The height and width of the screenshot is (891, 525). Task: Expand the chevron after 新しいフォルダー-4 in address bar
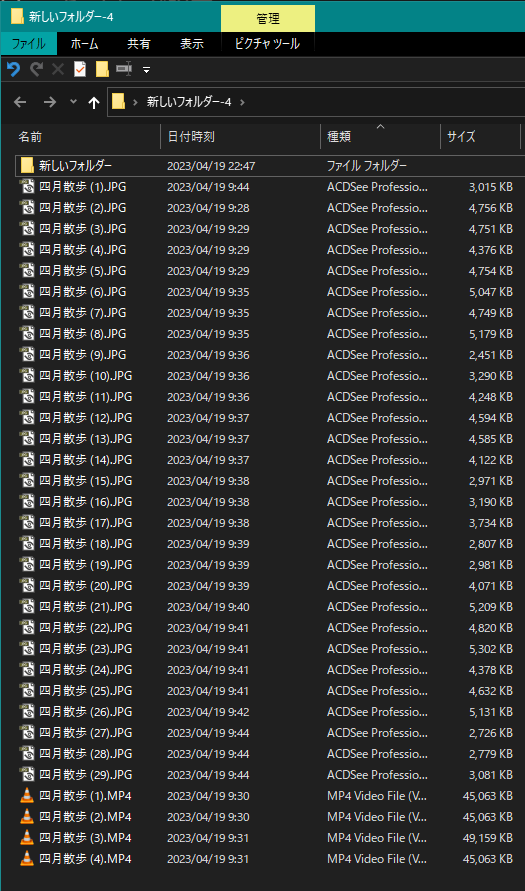(x=243, y=102)
